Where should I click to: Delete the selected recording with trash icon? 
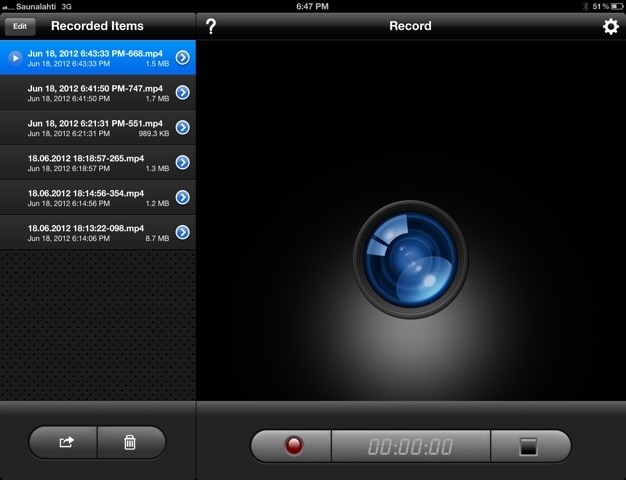[131, 442]
